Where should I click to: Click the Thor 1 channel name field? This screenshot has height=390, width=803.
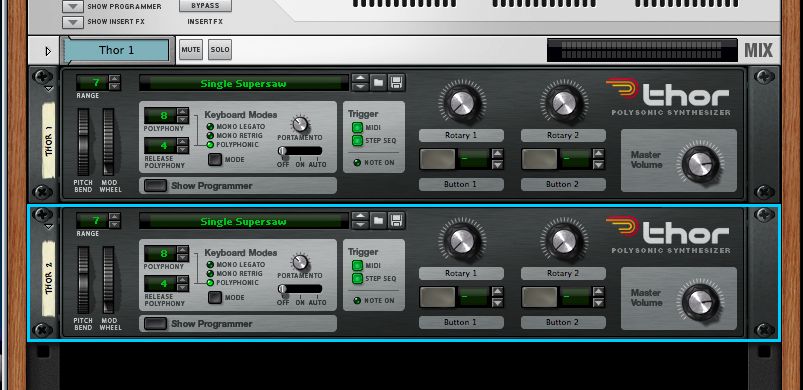coord(116,50)
